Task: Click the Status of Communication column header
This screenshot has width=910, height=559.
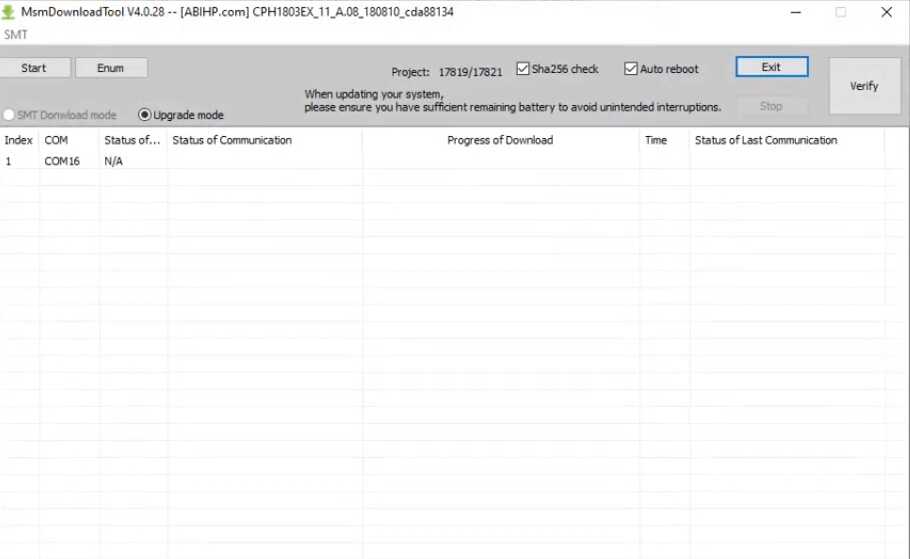Action: pyautogui.click(x=265, y=140)
